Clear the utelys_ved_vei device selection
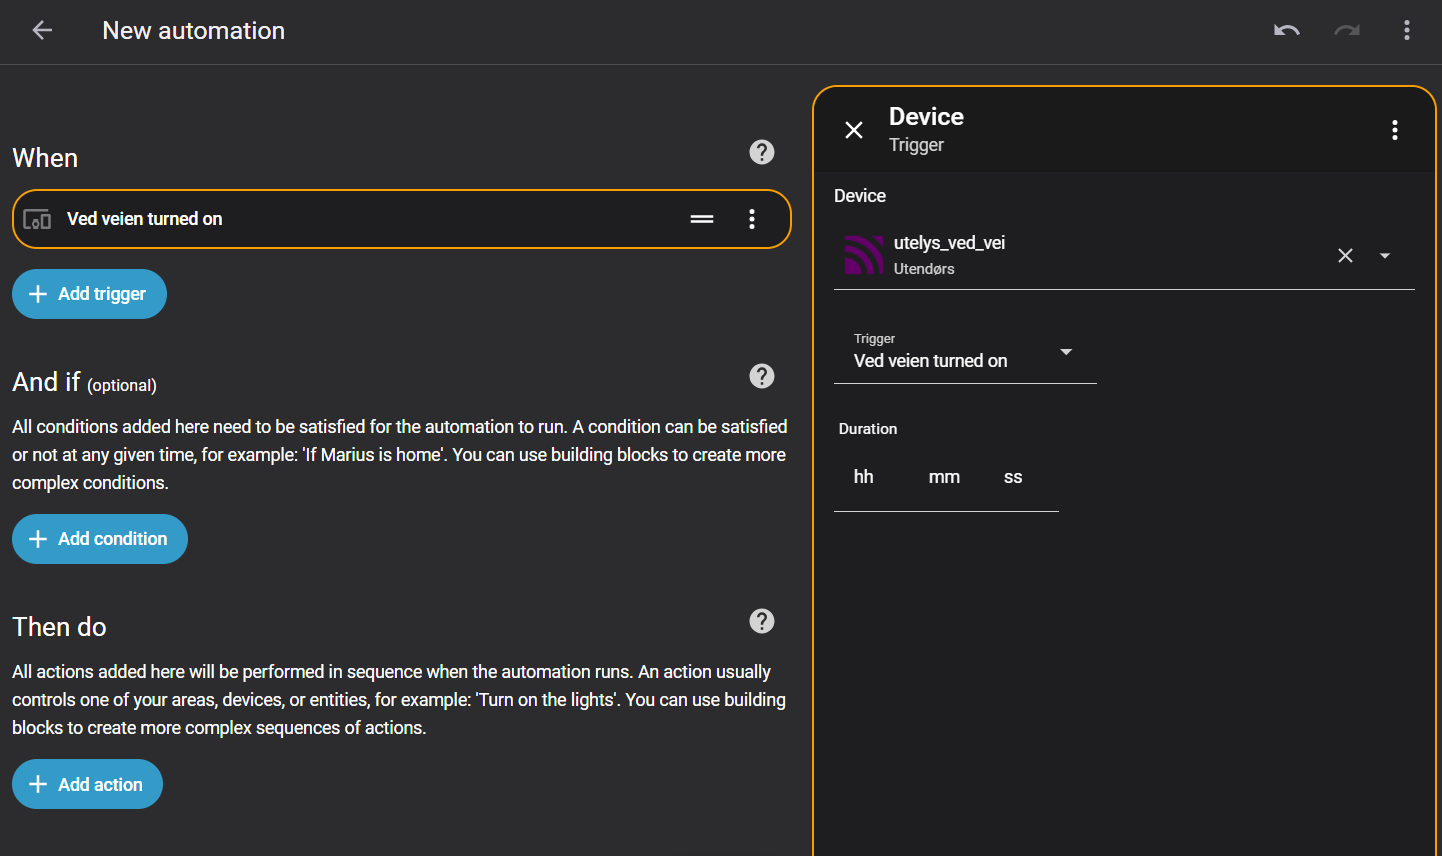Viewport: 1442px width, 856px height. click(x=1345, y=256)
